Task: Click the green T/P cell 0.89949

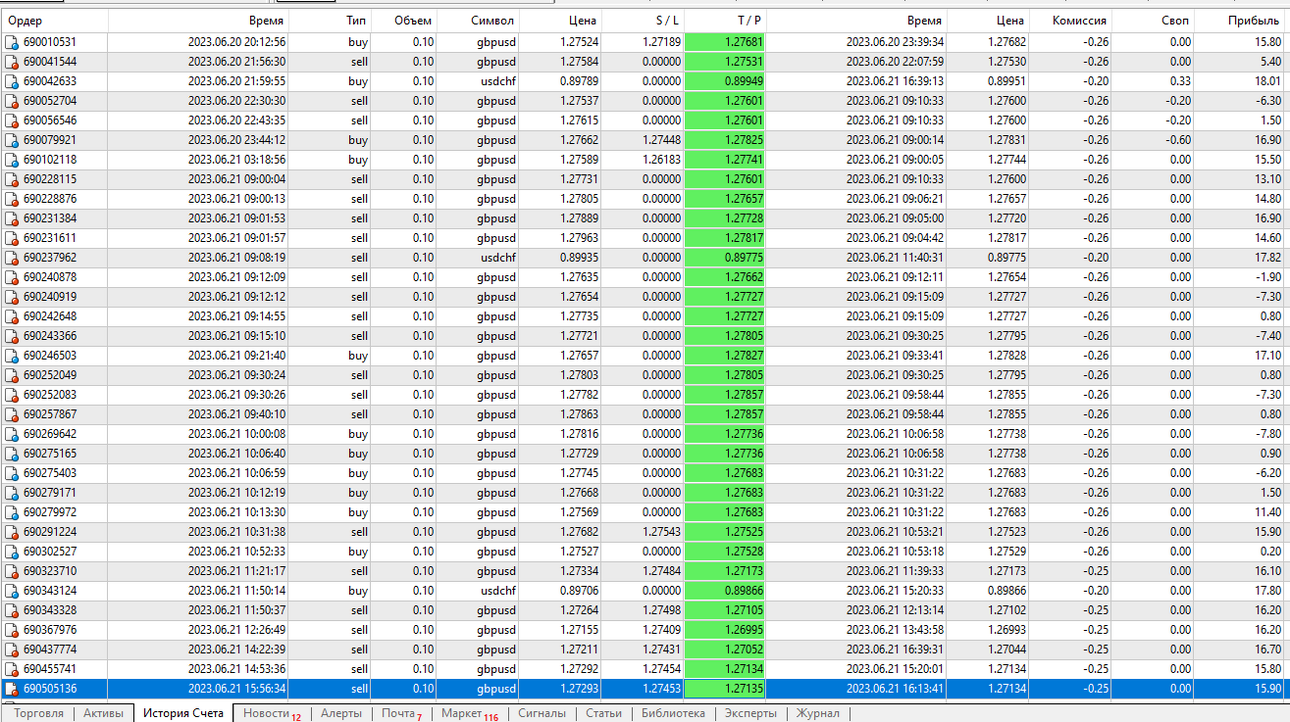Action: coord(727,81)
